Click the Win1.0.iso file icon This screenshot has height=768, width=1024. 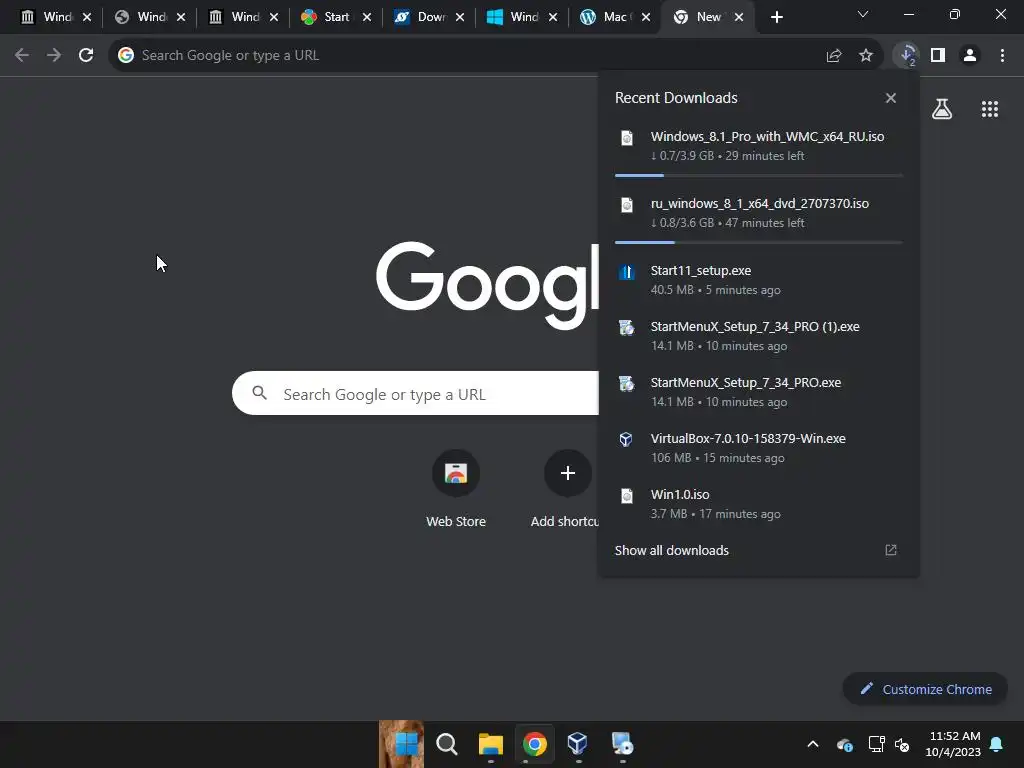click(626, 496)
